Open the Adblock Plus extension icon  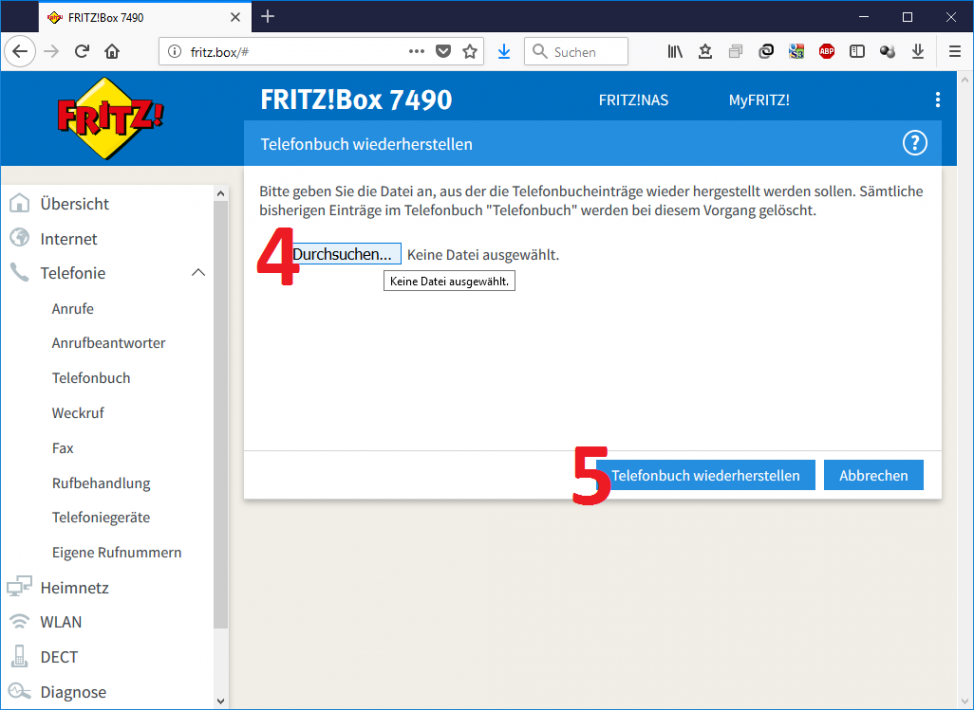coord(826,52)
